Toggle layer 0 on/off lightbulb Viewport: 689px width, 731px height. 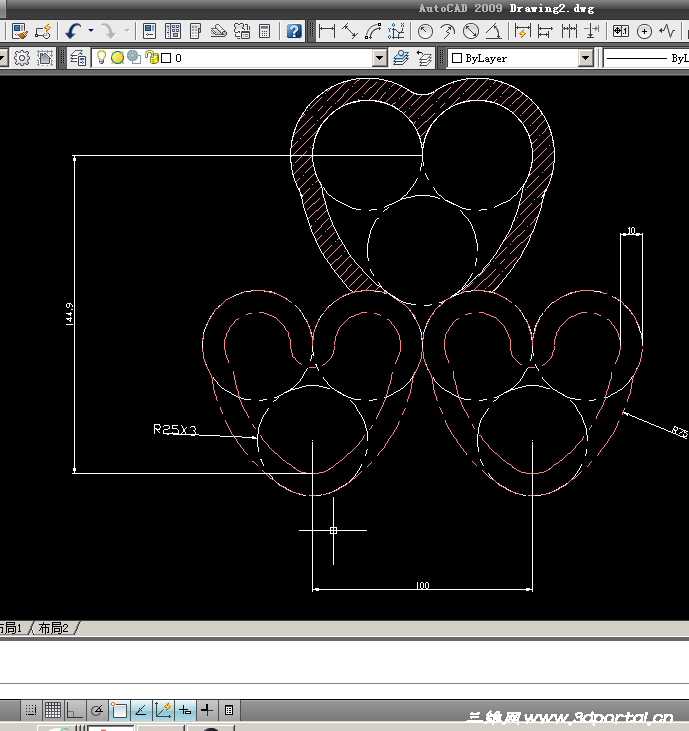101,57
